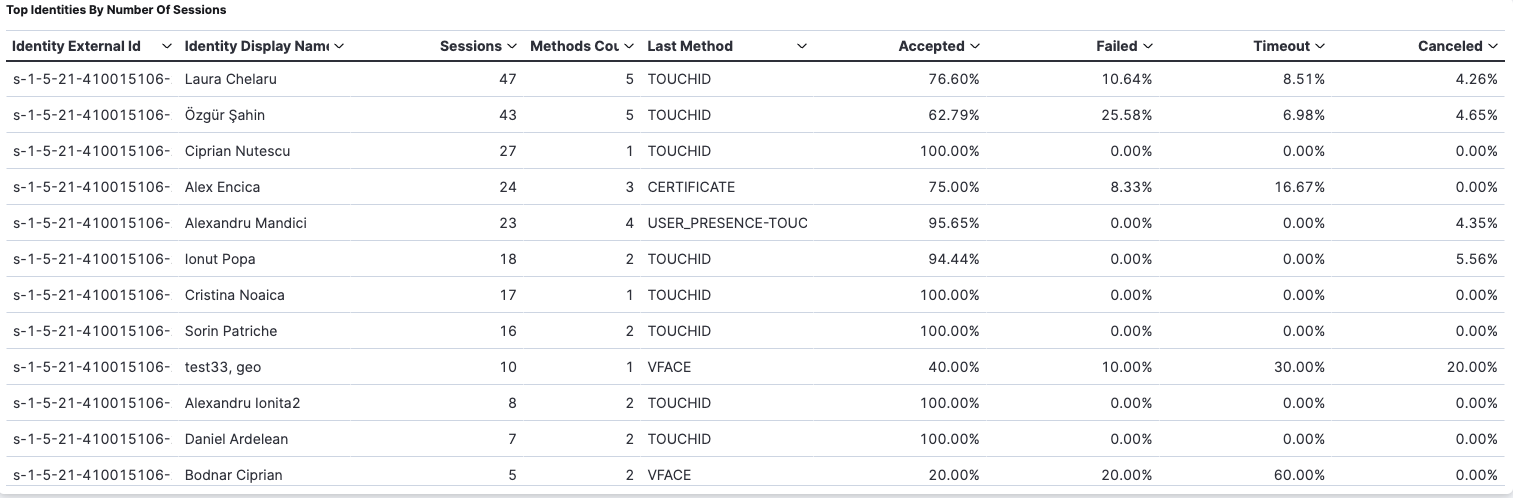Click the Failed column chevron
1513x498 pixels.
(x=1148, y=46)
